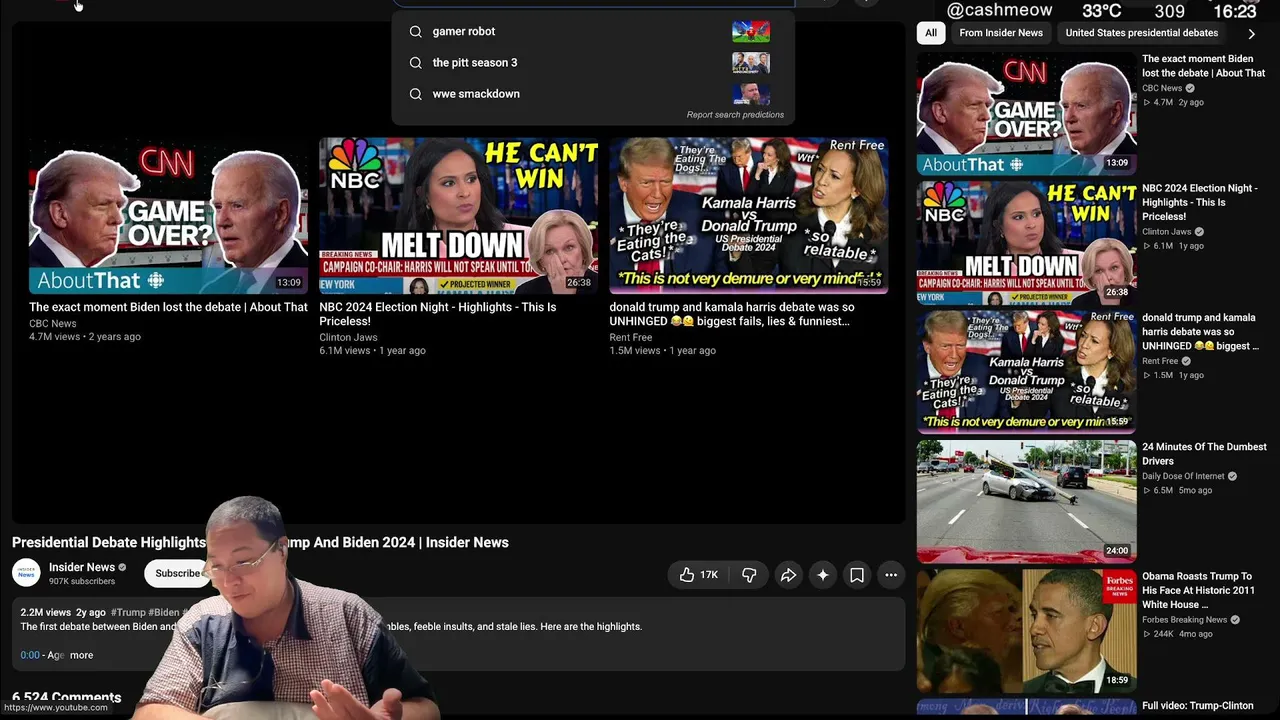Play sidebar thumbnail of Obama roasting Trump
The width and height of the screenshot is (1280, 720).
1026,631
